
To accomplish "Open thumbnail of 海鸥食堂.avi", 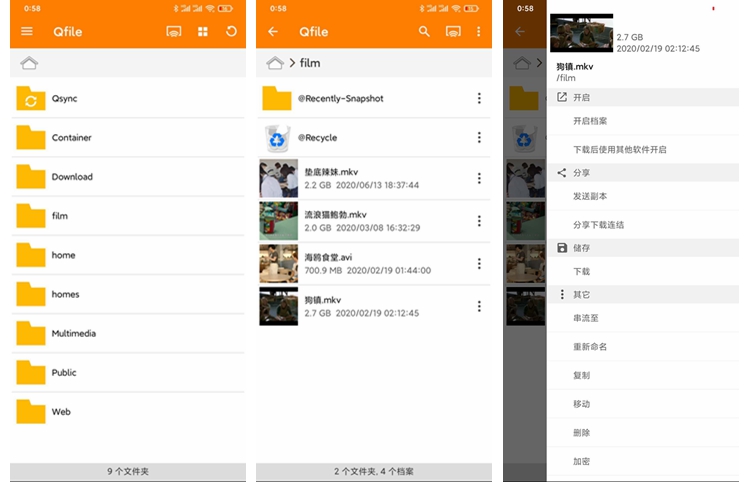I will tap(278, 264).
